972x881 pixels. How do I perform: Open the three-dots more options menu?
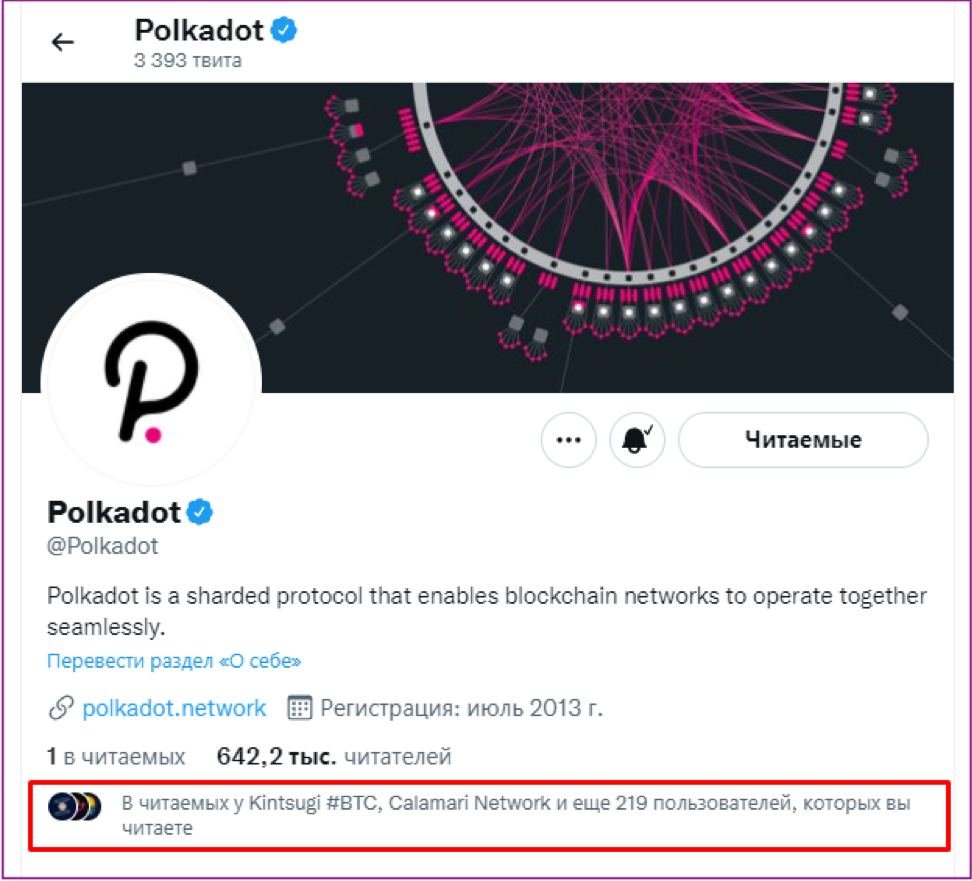tap(568, 440)
